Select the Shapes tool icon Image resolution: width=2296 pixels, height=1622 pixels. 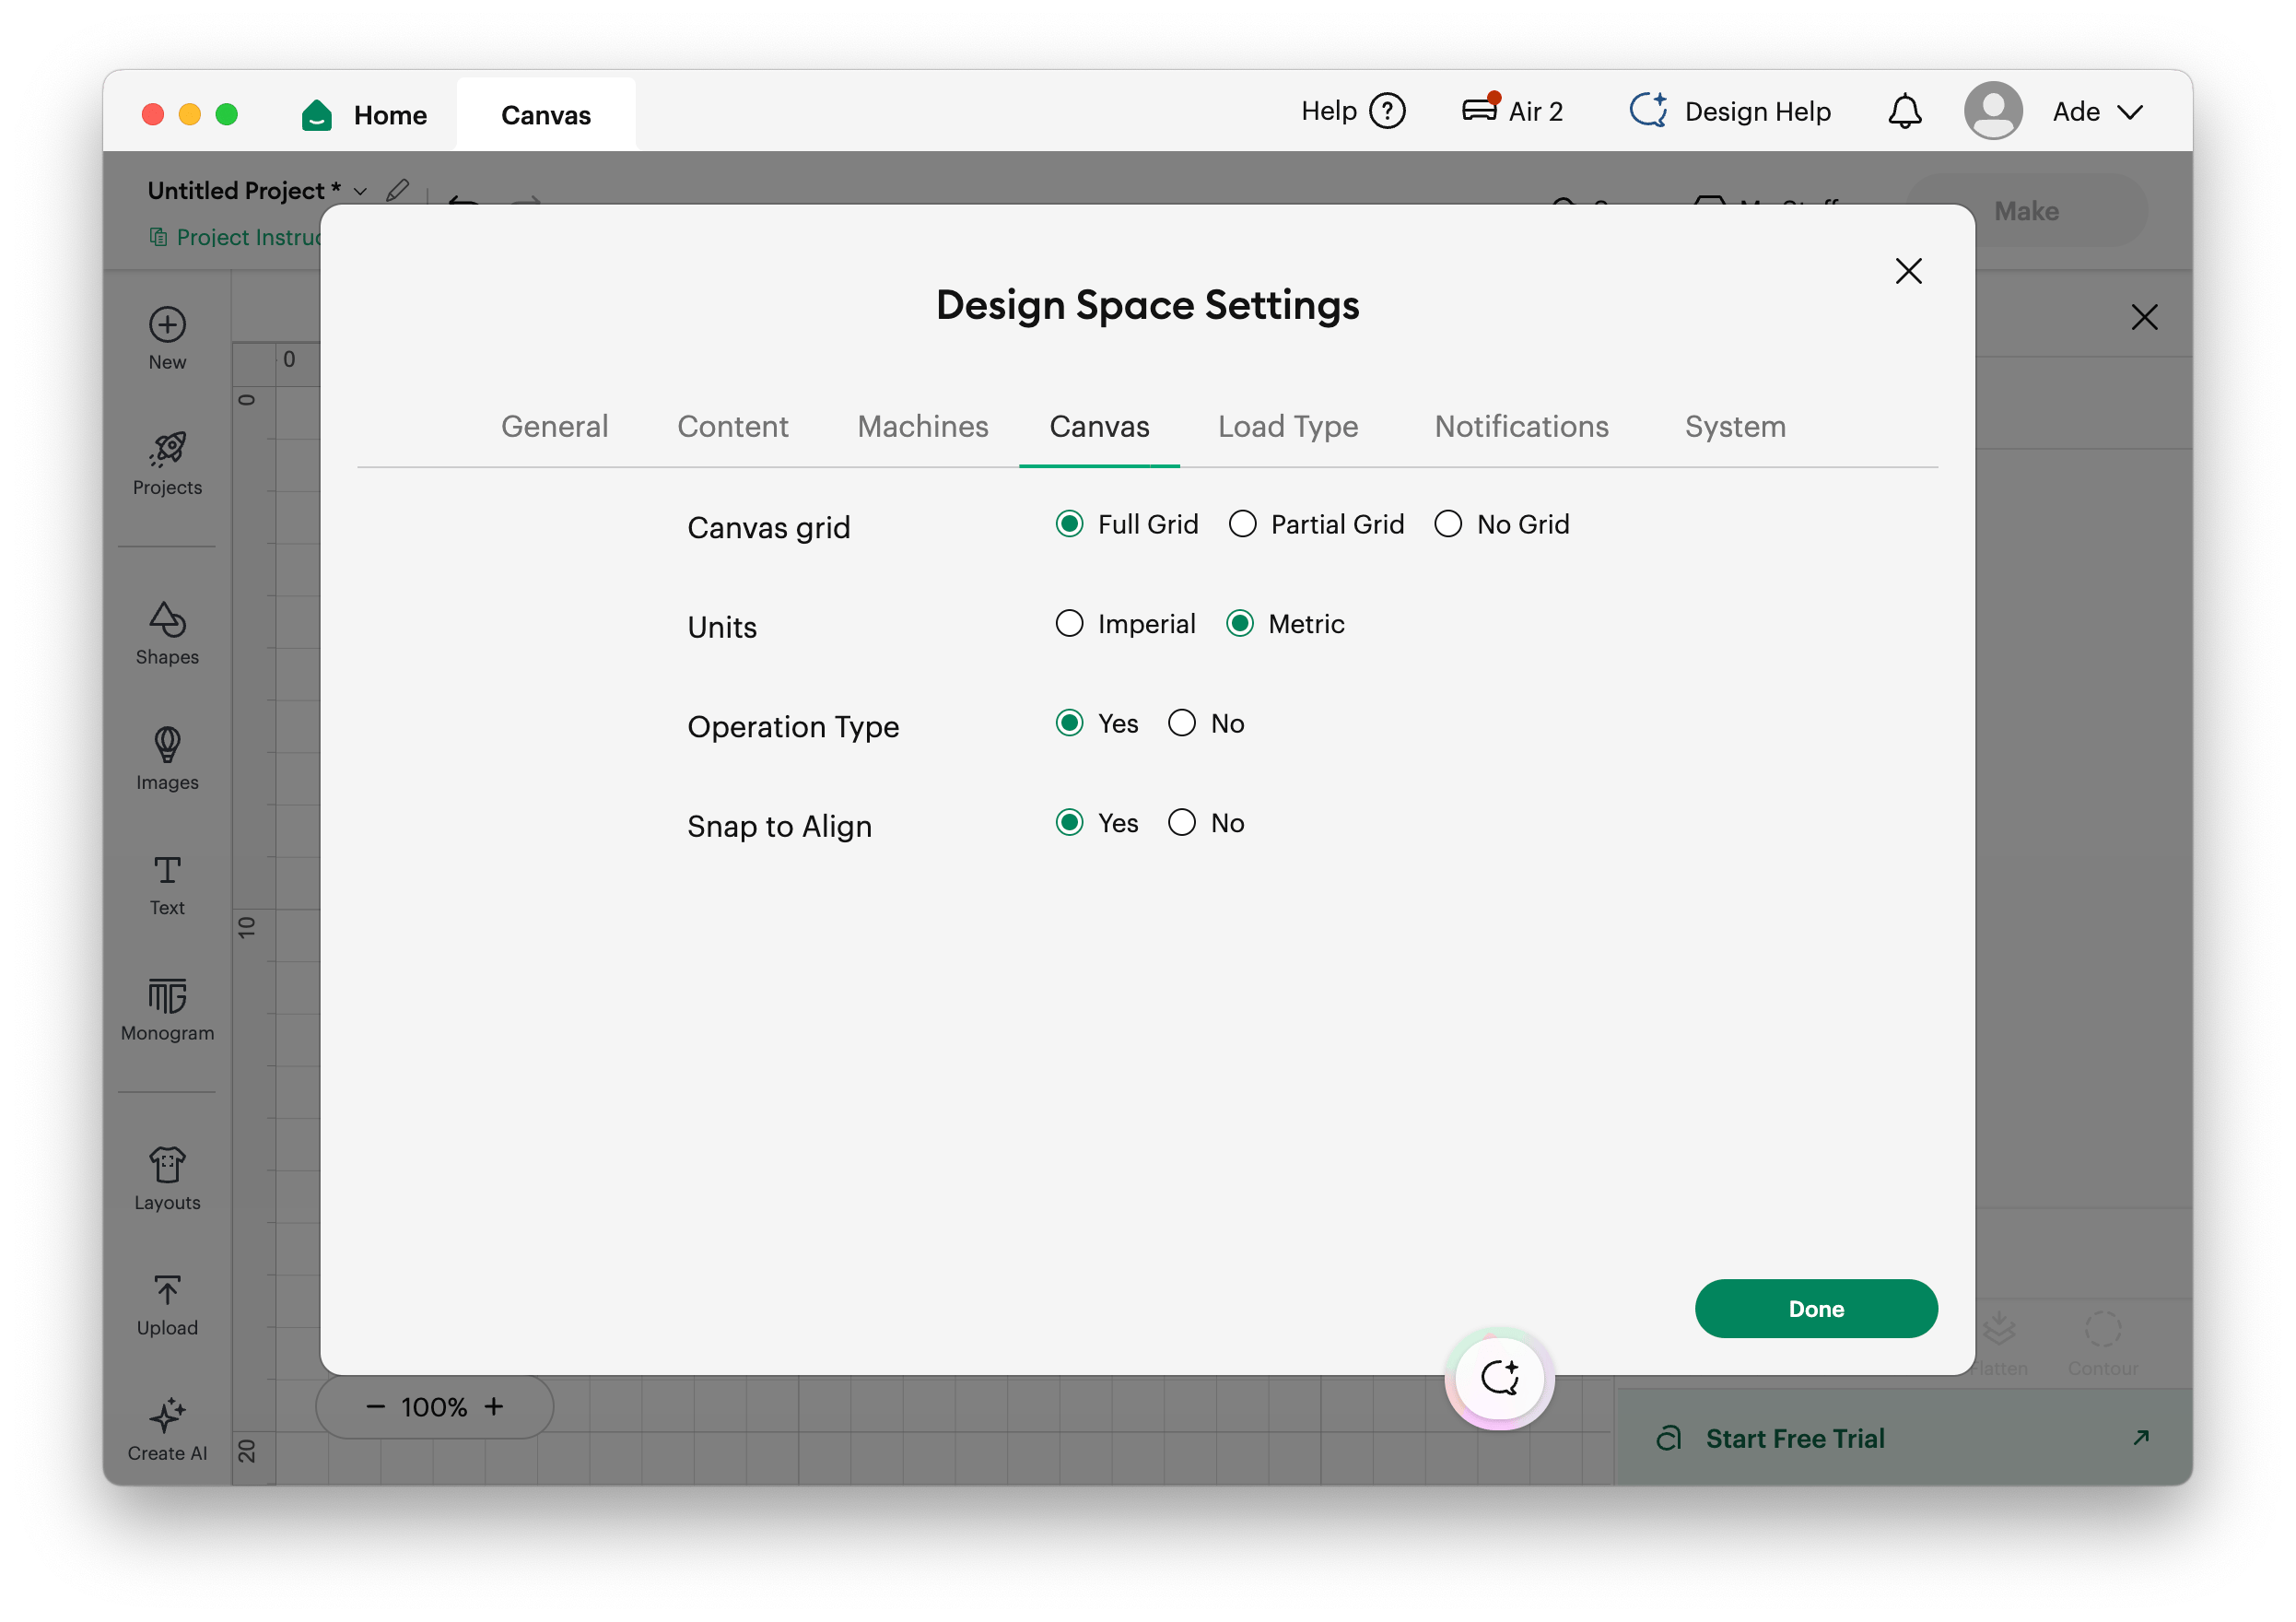pos(167,619)
